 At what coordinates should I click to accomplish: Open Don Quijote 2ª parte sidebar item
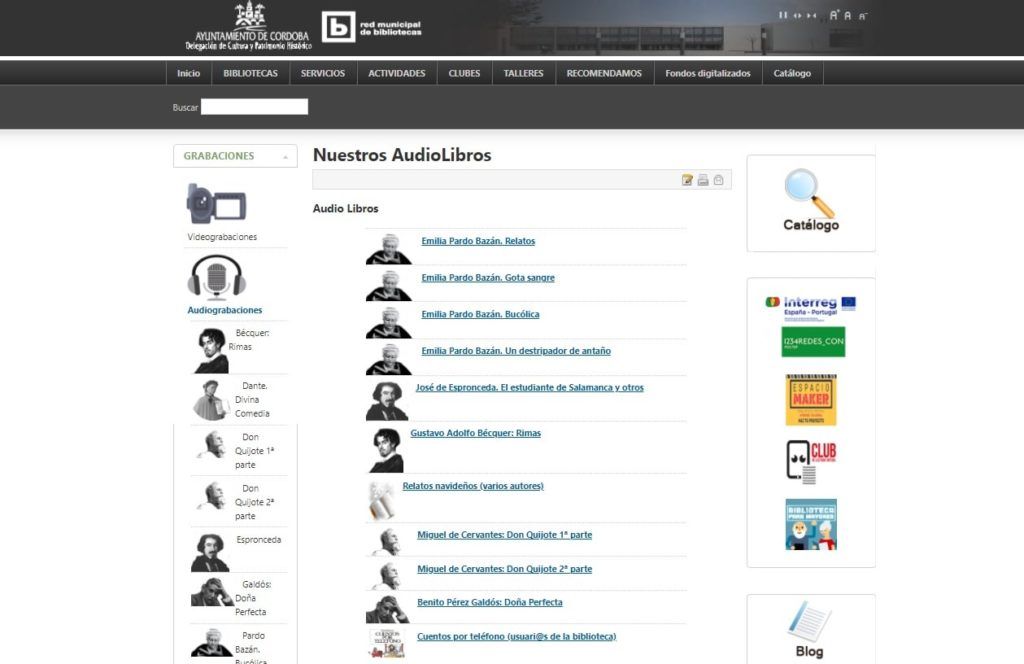254,502
